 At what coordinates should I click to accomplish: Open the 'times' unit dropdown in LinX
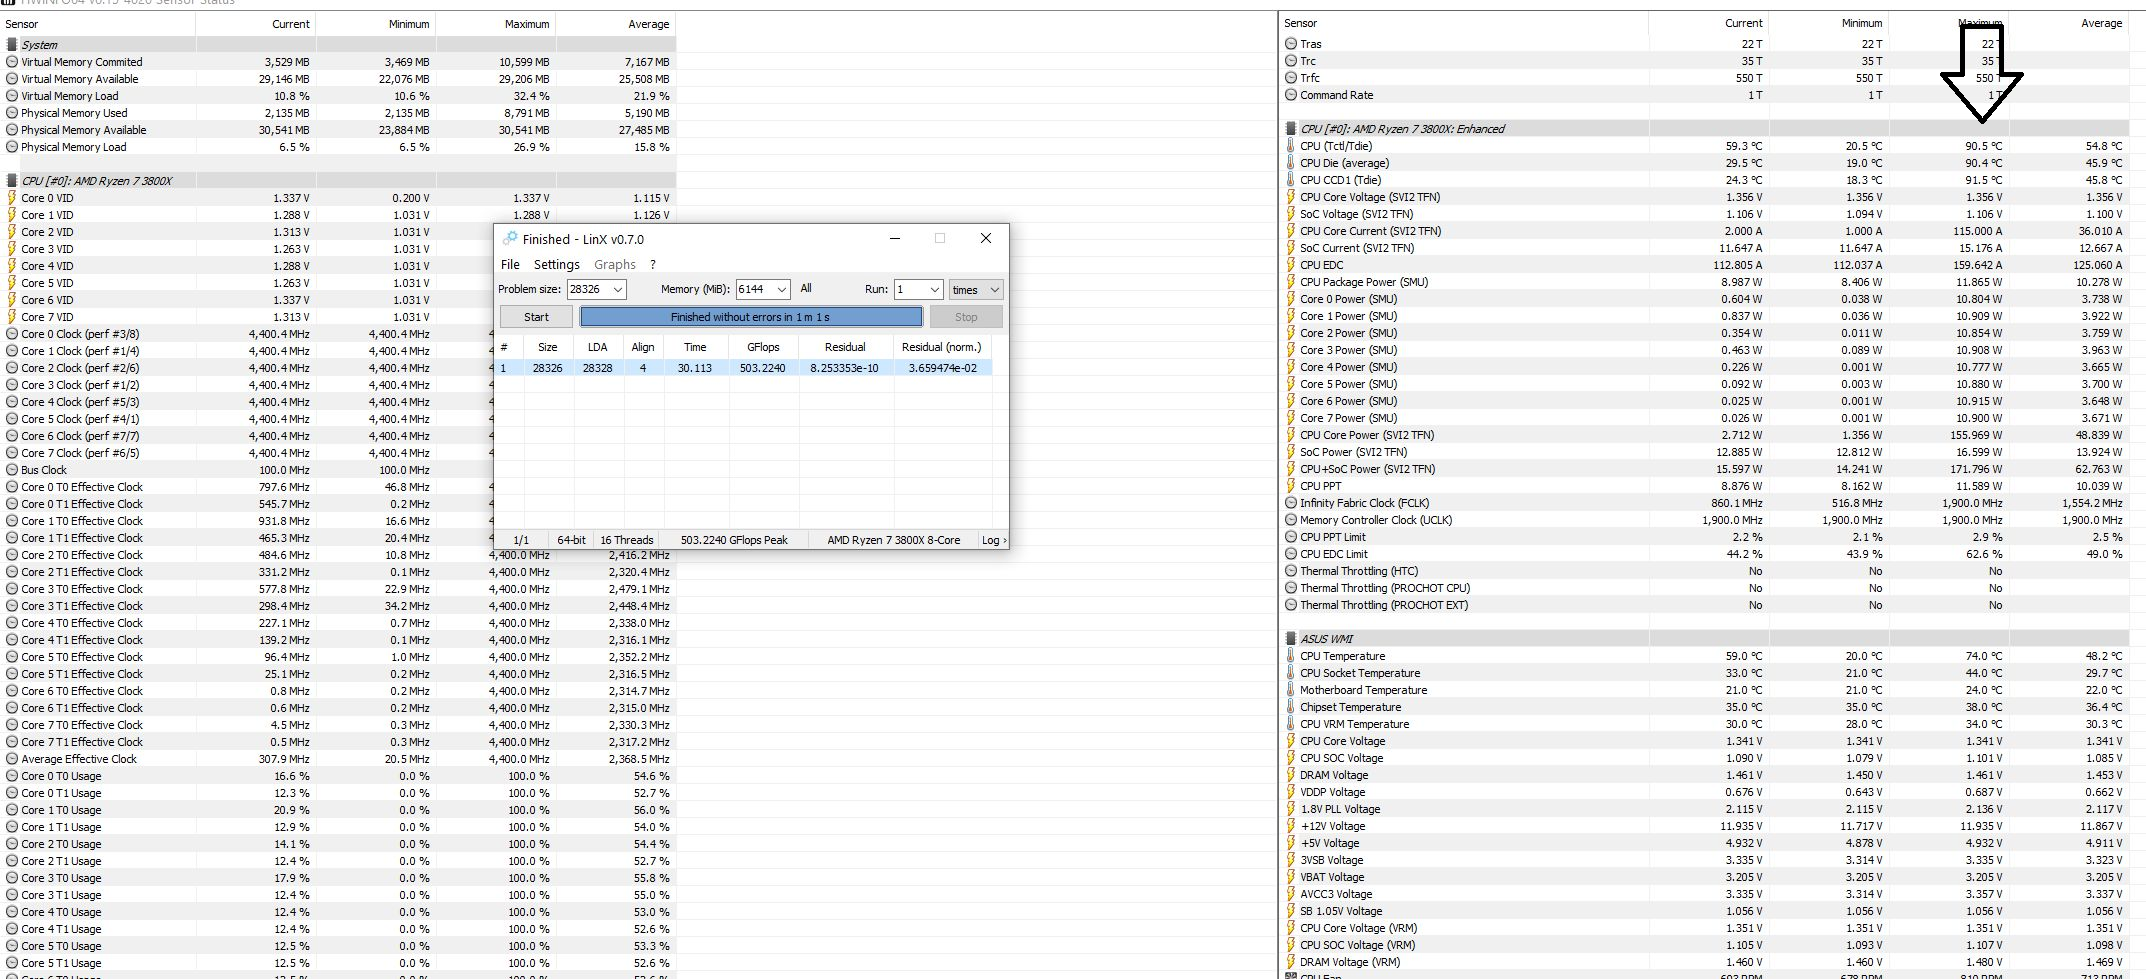(x=975, y=289)
